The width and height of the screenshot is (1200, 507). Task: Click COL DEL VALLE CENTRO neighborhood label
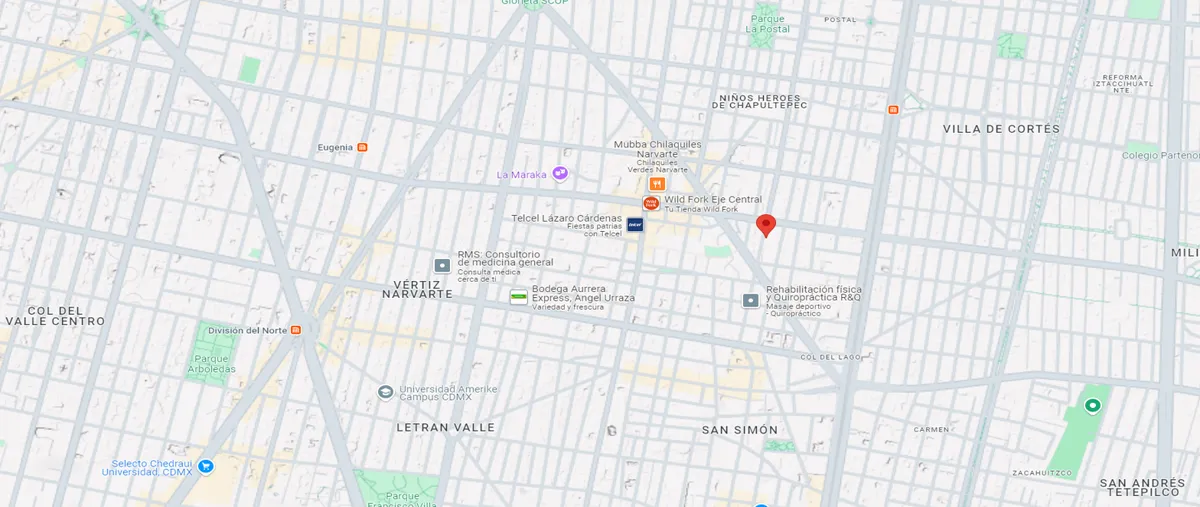tap(54, 316)
